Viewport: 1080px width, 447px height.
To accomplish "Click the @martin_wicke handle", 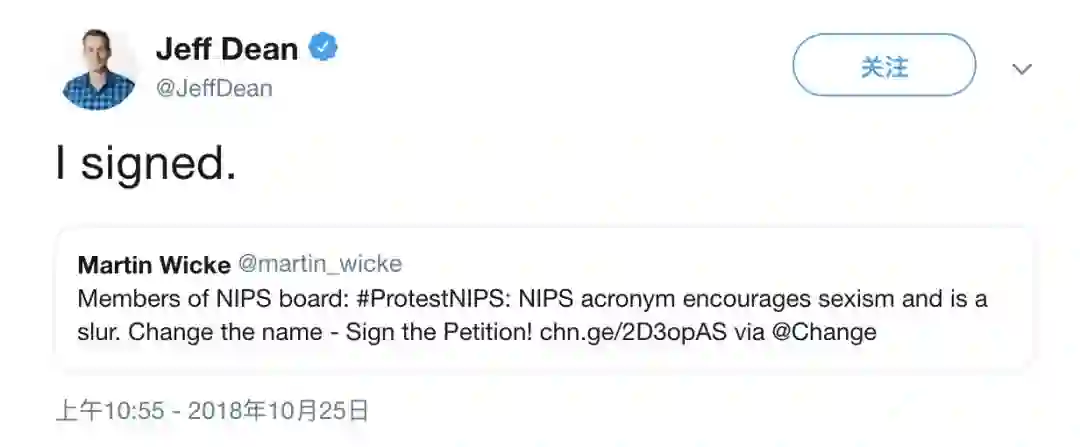I will (x=319, y=265).
